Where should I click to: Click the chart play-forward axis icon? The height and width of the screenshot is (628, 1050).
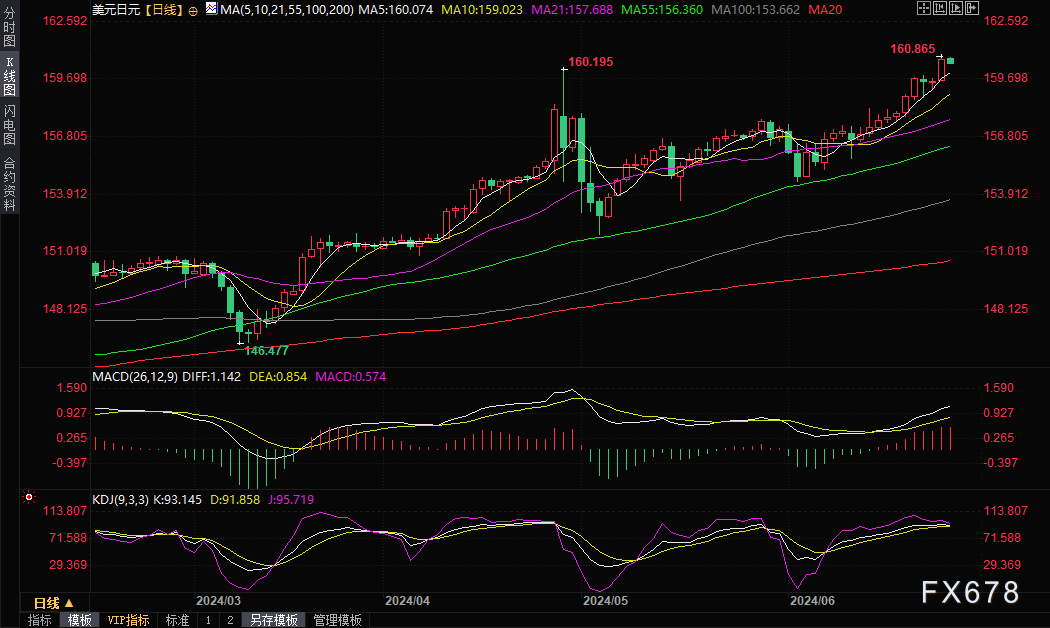(956, 8)
